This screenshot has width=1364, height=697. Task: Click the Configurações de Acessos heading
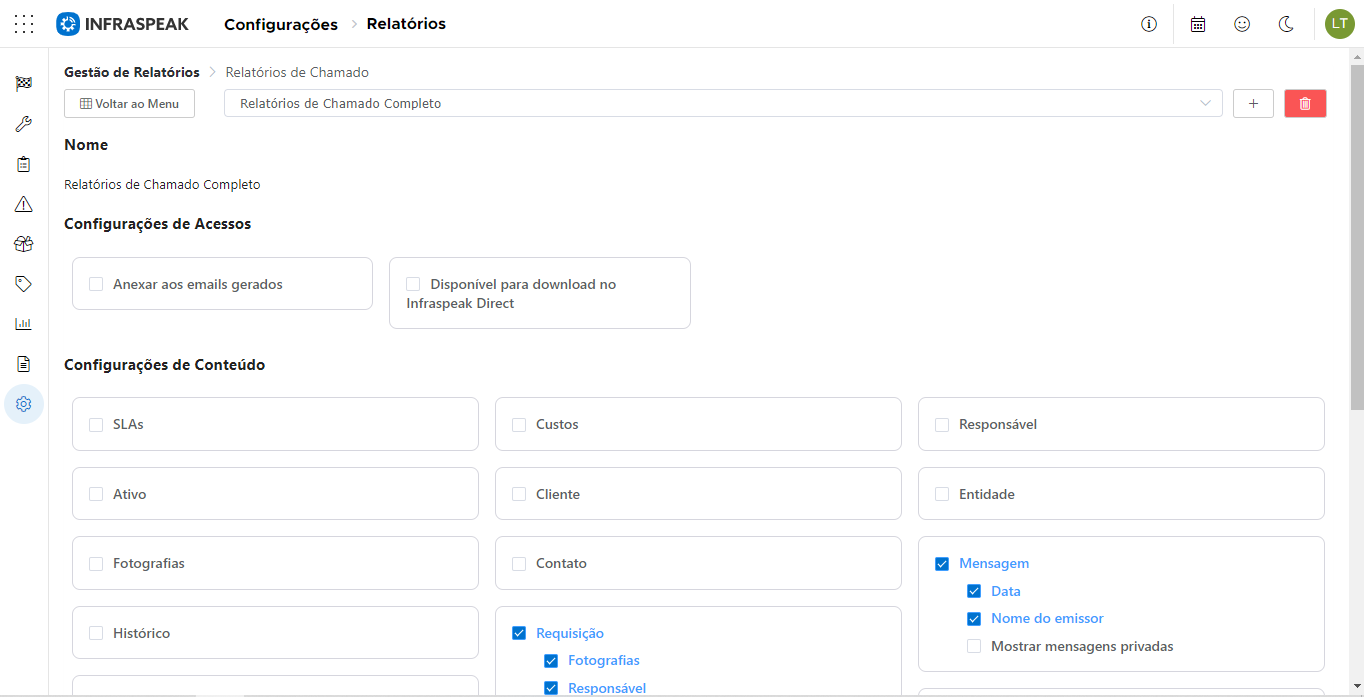[x=158, y=224]
